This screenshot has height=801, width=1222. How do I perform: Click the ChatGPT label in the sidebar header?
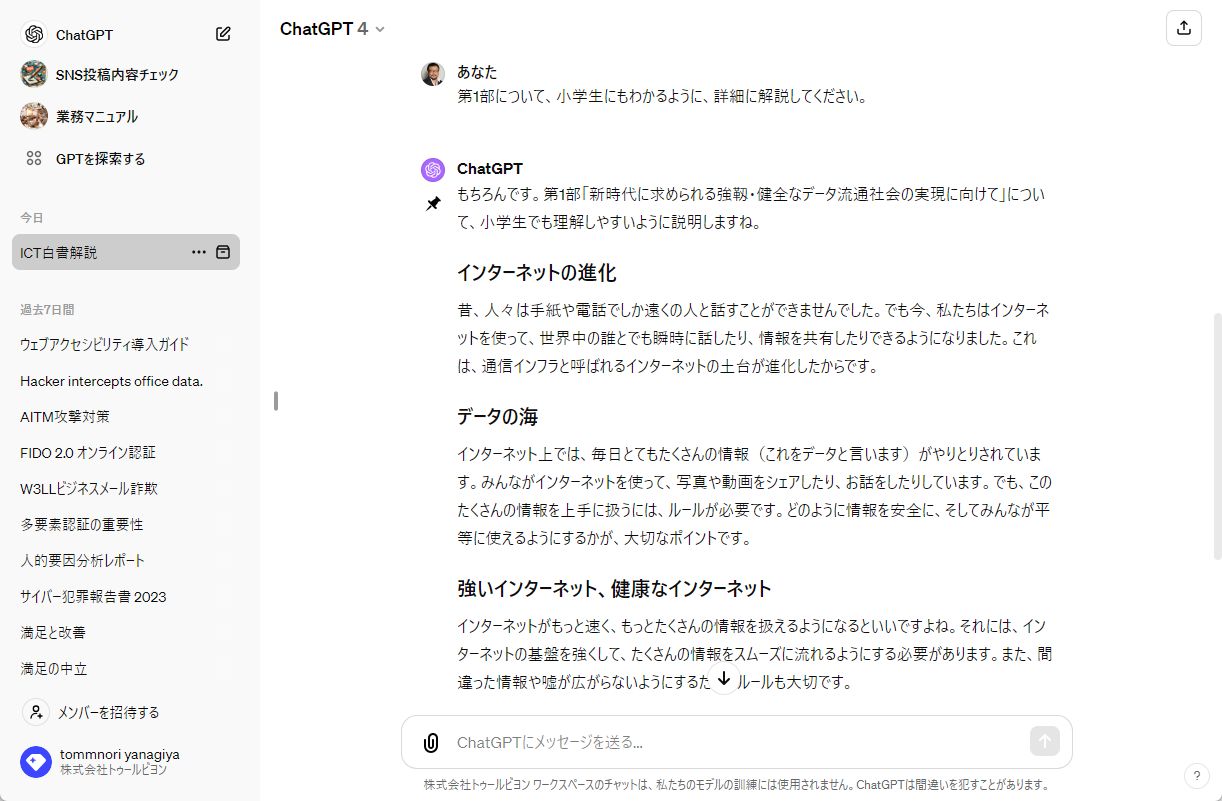tap(84, 35)
